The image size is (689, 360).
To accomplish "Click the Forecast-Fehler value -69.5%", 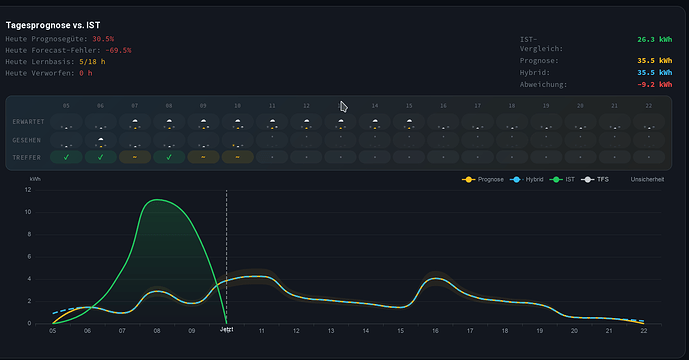I will pos(118,50).
